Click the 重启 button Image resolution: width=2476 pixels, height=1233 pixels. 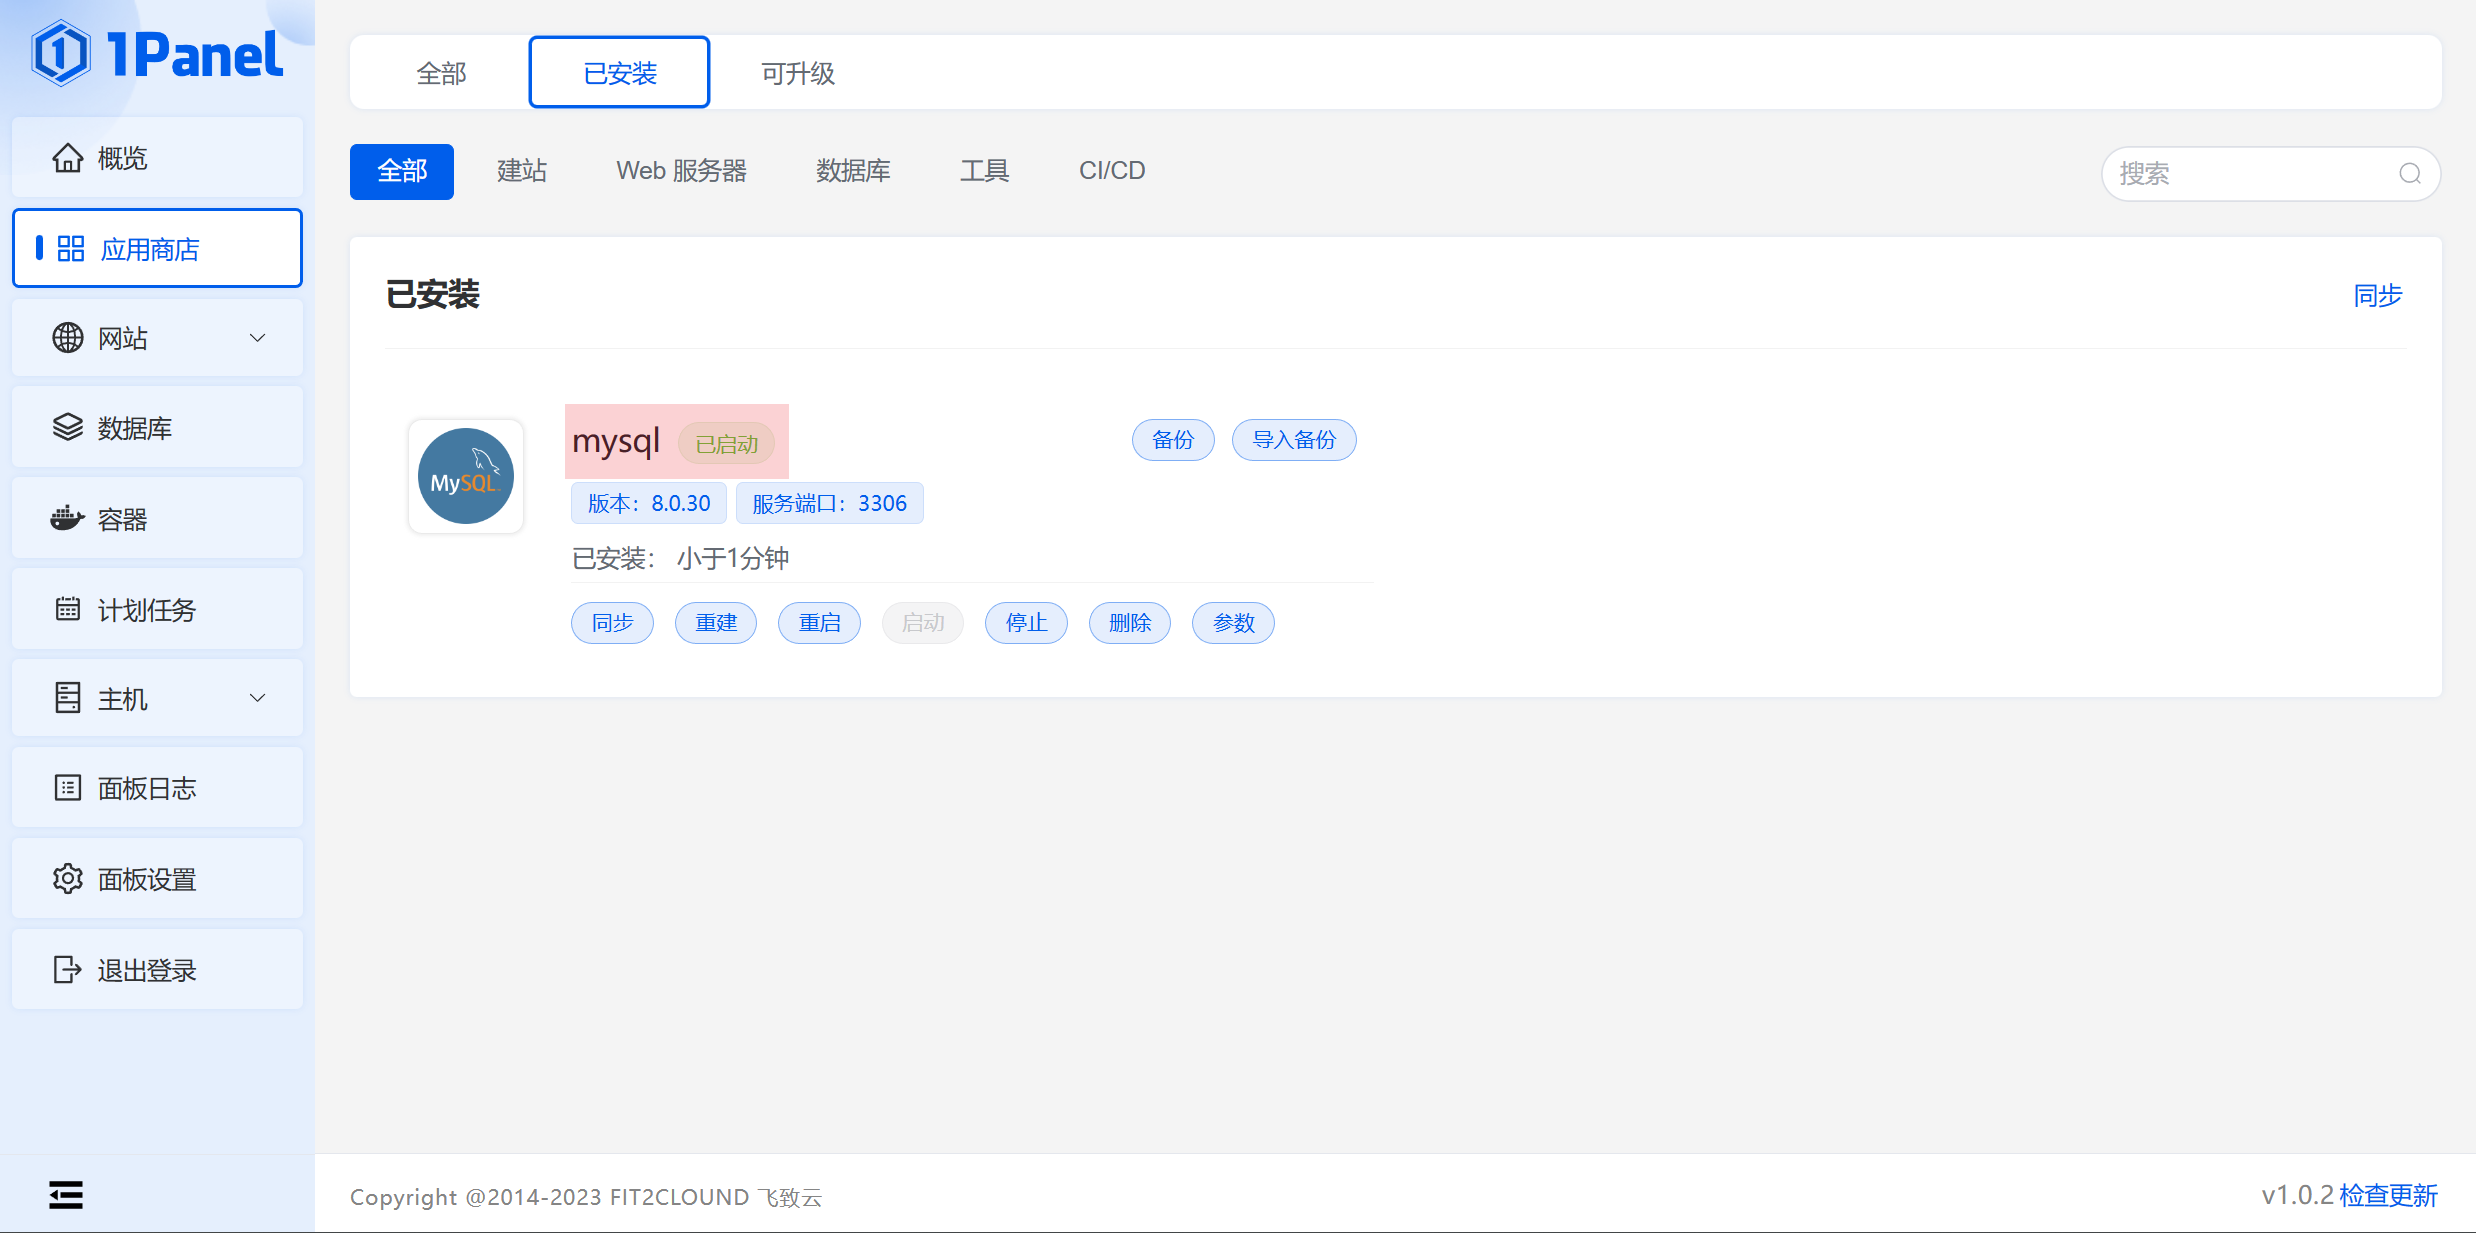pyautogui.click(x=819, y=623)
